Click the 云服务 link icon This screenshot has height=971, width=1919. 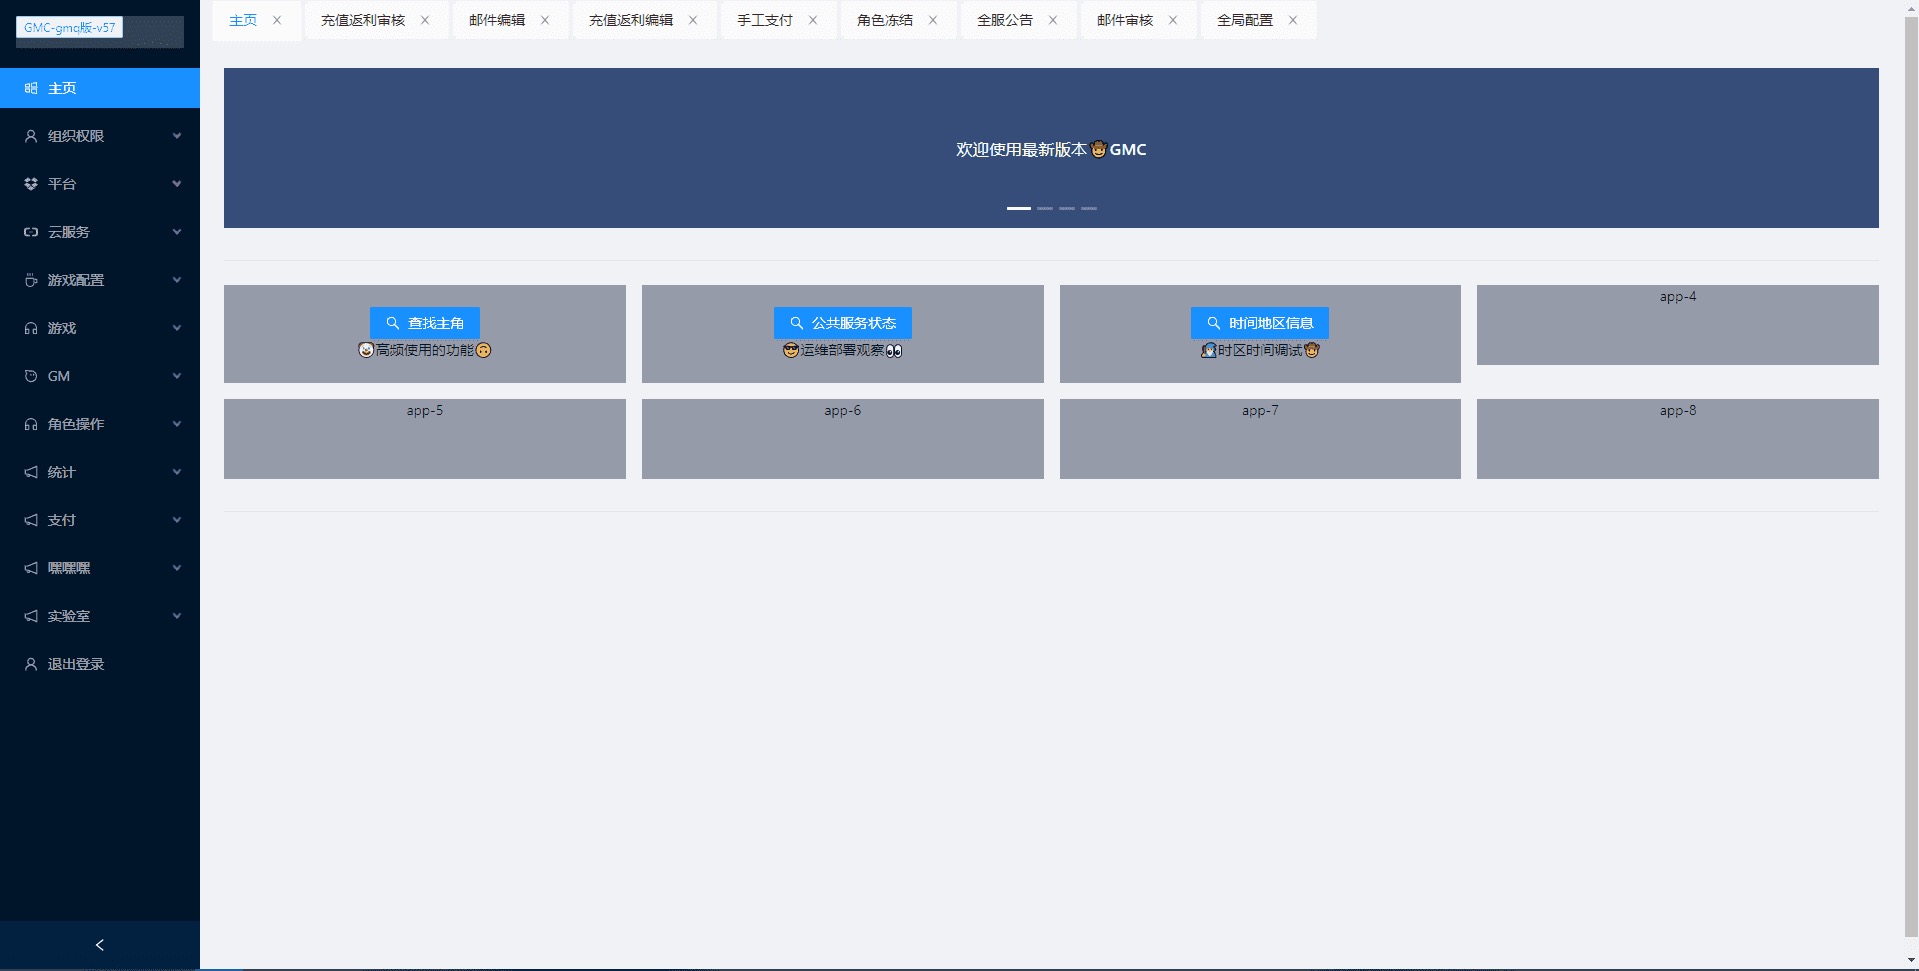point(31,232)
